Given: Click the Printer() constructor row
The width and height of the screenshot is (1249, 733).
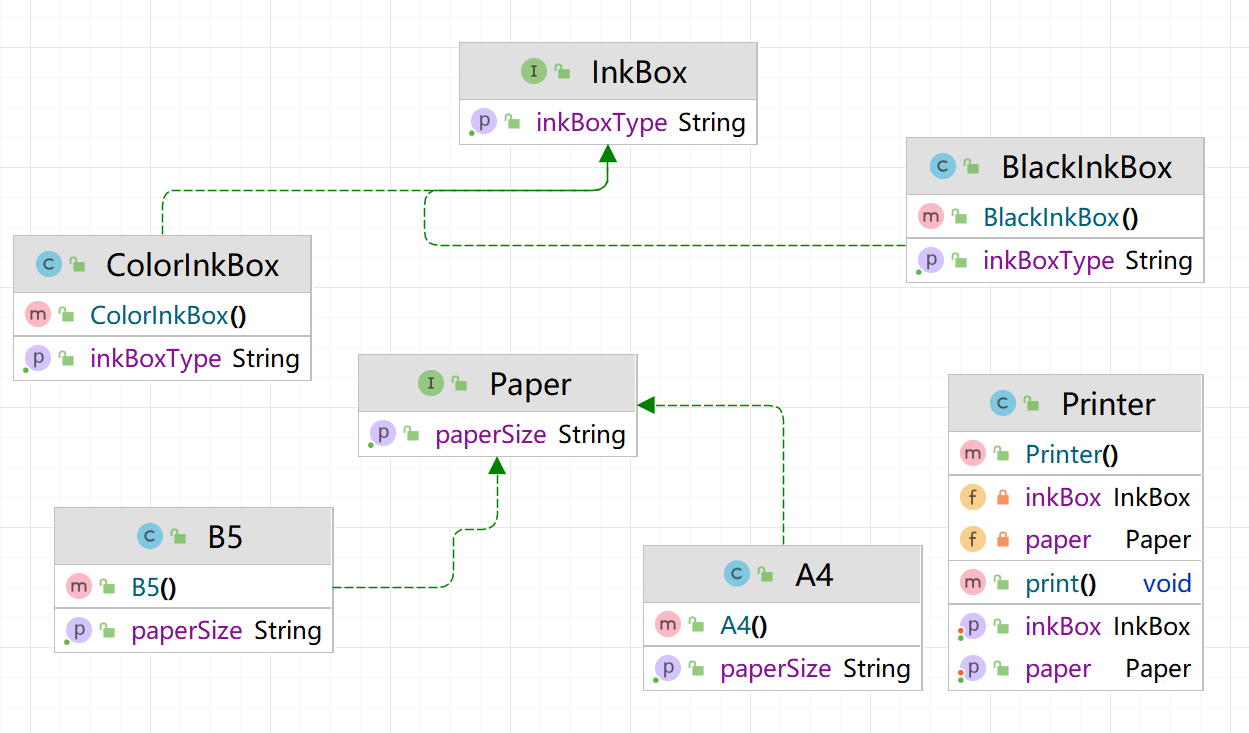Looking at the screenshot, I should click(x=1071, y=454).
